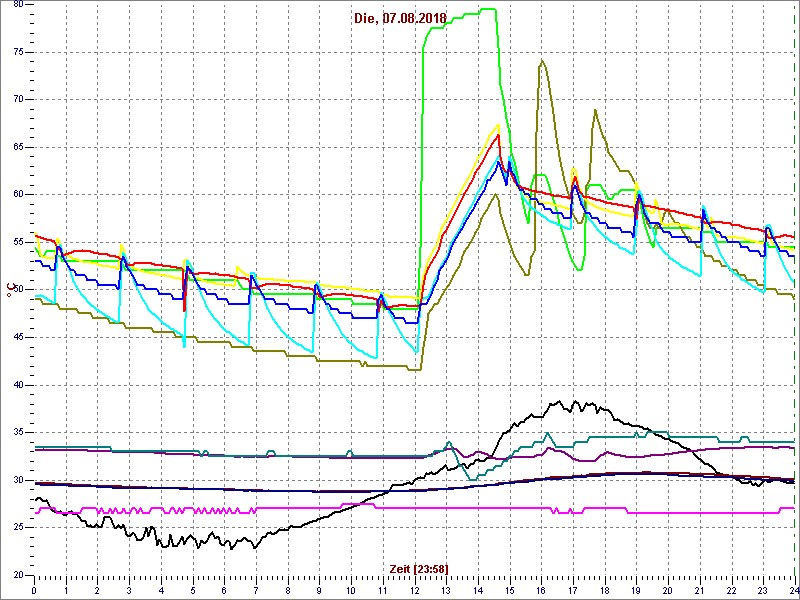Select the 60 label on the temperature axis
The height and width of the screenshot is (600, 800).
pyautogui.click(x=18, y=194)
